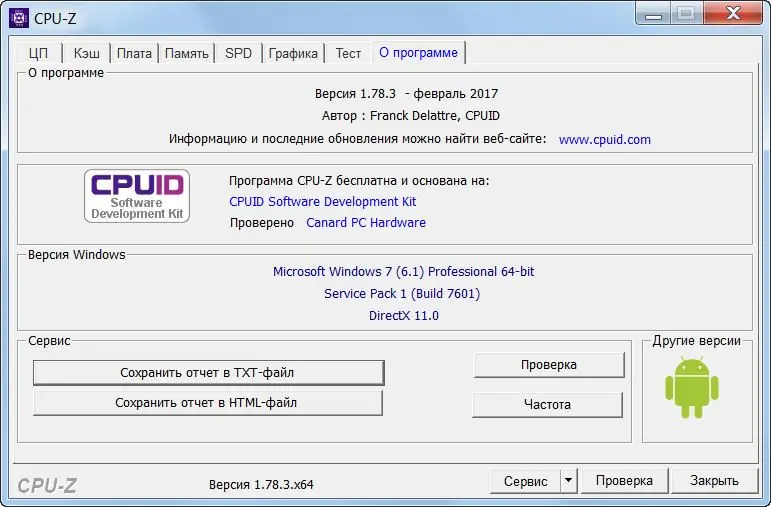Select the Графика tab

pyautogui.click(x=293, y=53)
